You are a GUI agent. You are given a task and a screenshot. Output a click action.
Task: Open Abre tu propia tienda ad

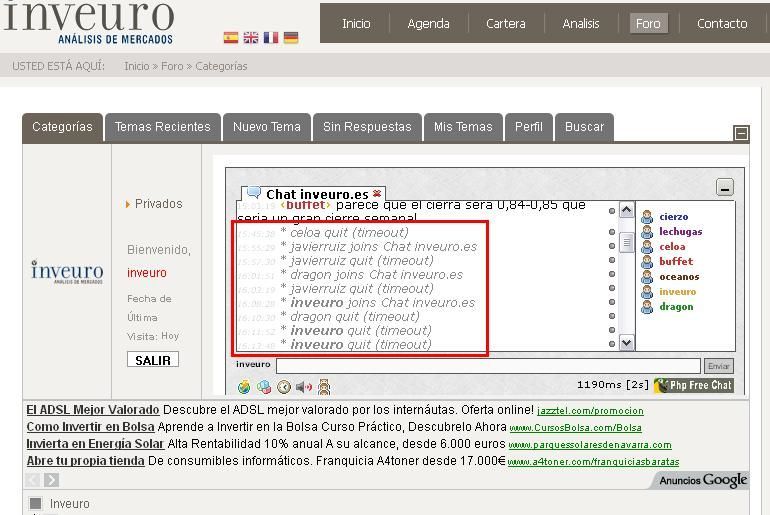85,461
